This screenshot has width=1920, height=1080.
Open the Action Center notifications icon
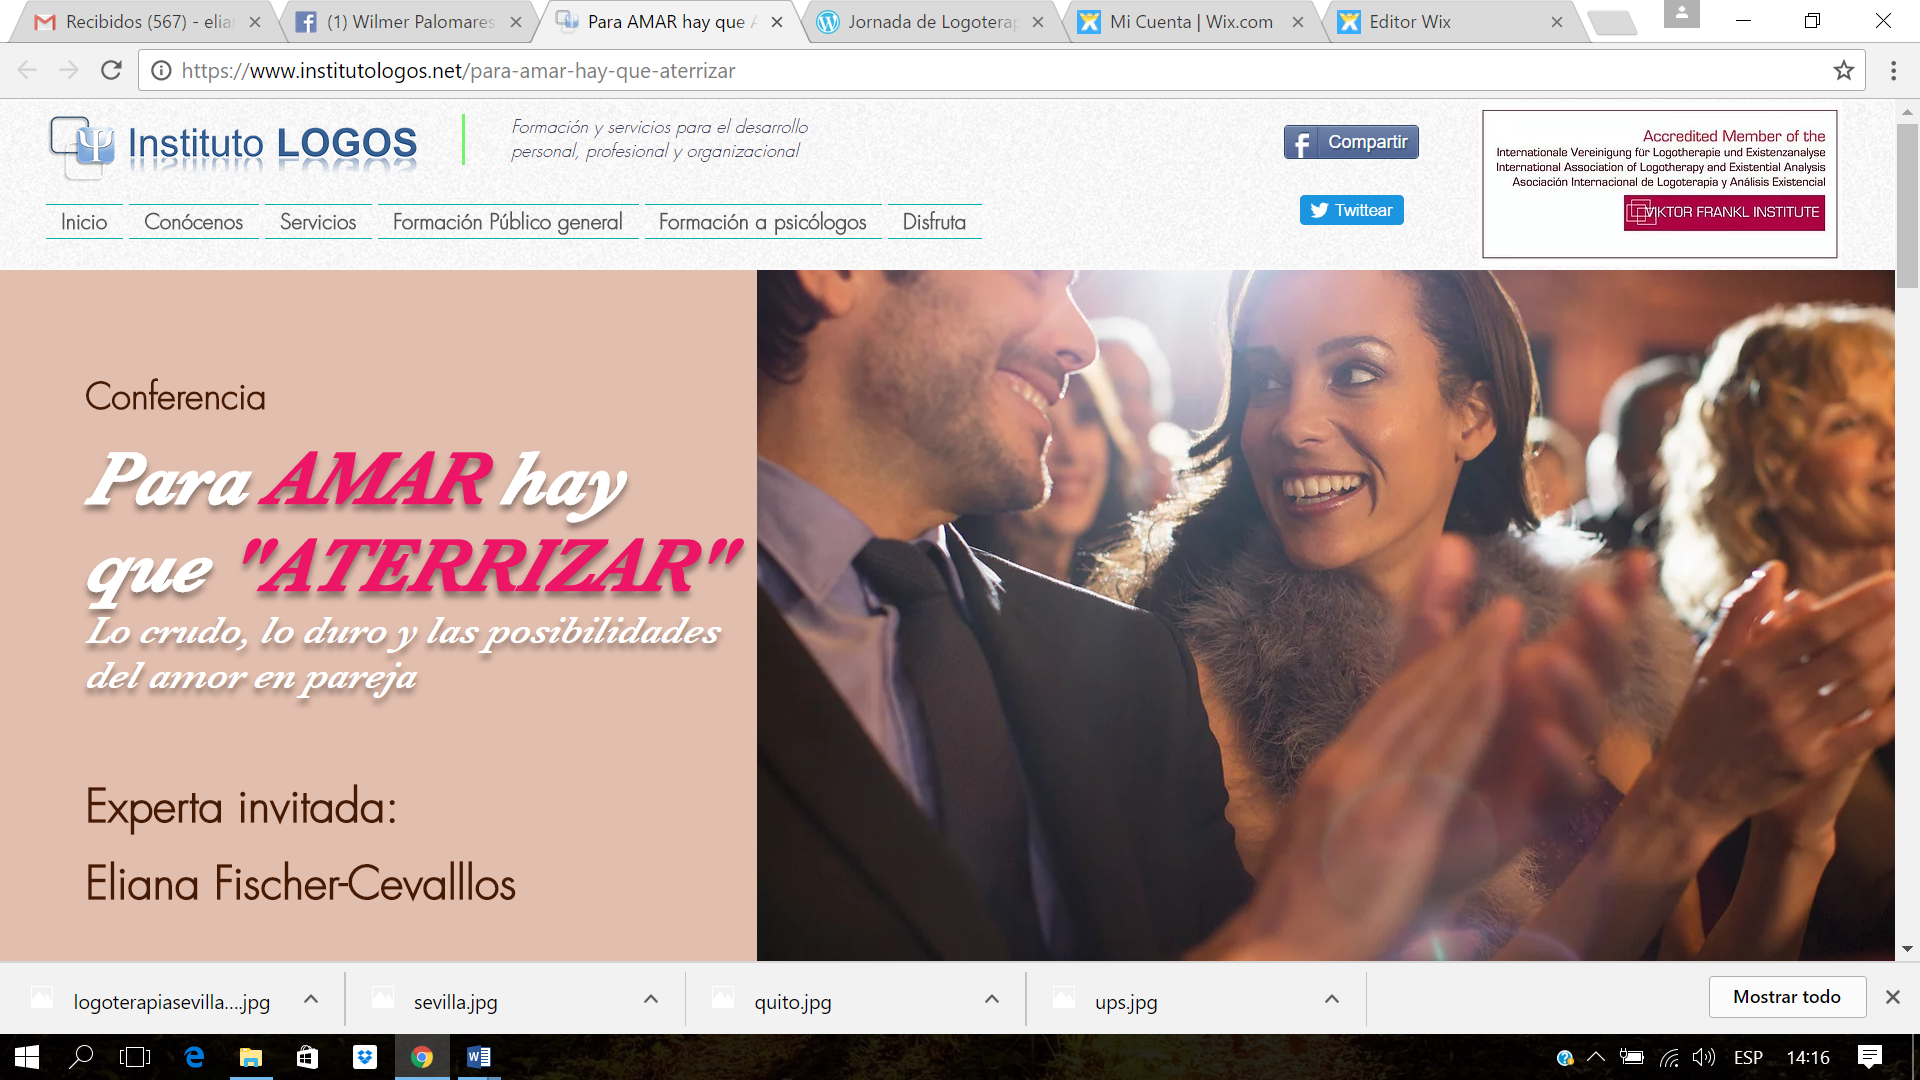tap(1869, 1057)
